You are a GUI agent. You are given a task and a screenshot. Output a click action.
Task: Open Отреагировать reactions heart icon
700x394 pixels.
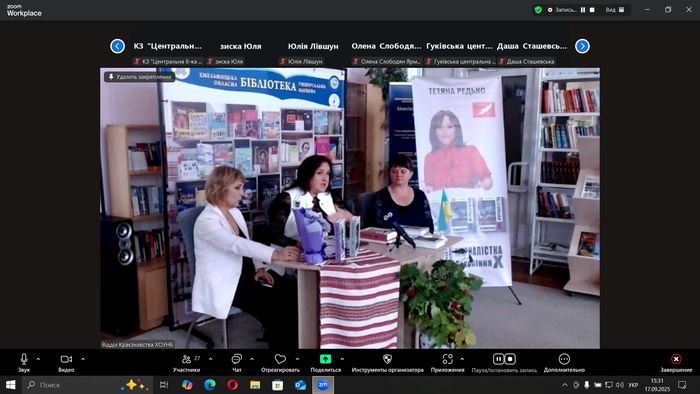(x=280, y=359)
